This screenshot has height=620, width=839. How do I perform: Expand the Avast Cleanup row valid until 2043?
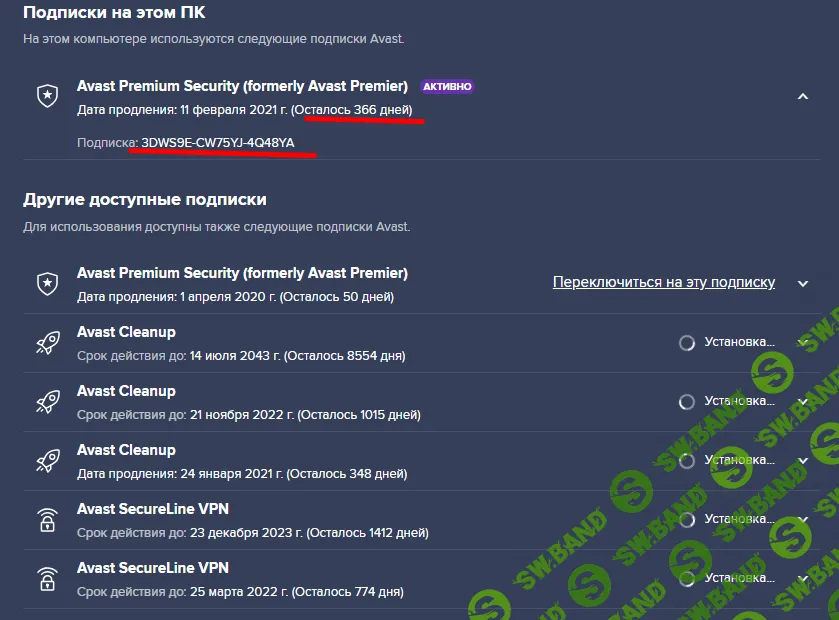pos(802,343)
